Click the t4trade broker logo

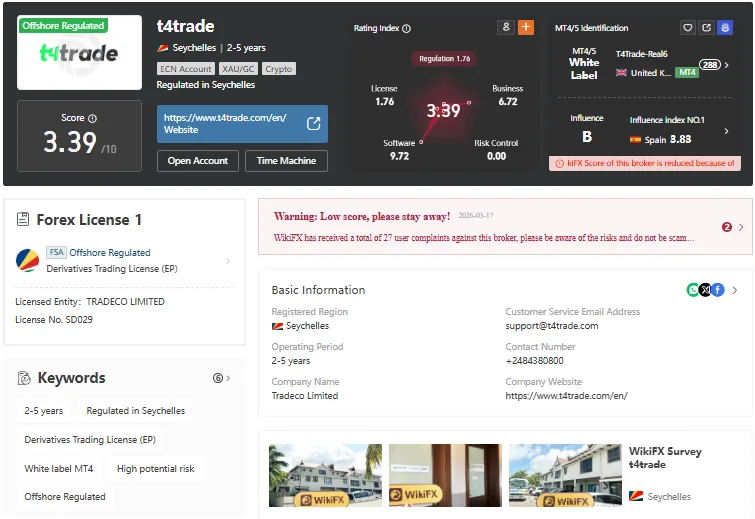pos(79,52)
